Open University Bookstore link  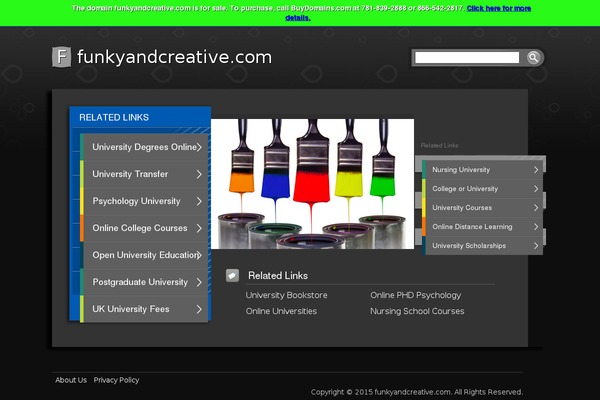coord(287,295)
